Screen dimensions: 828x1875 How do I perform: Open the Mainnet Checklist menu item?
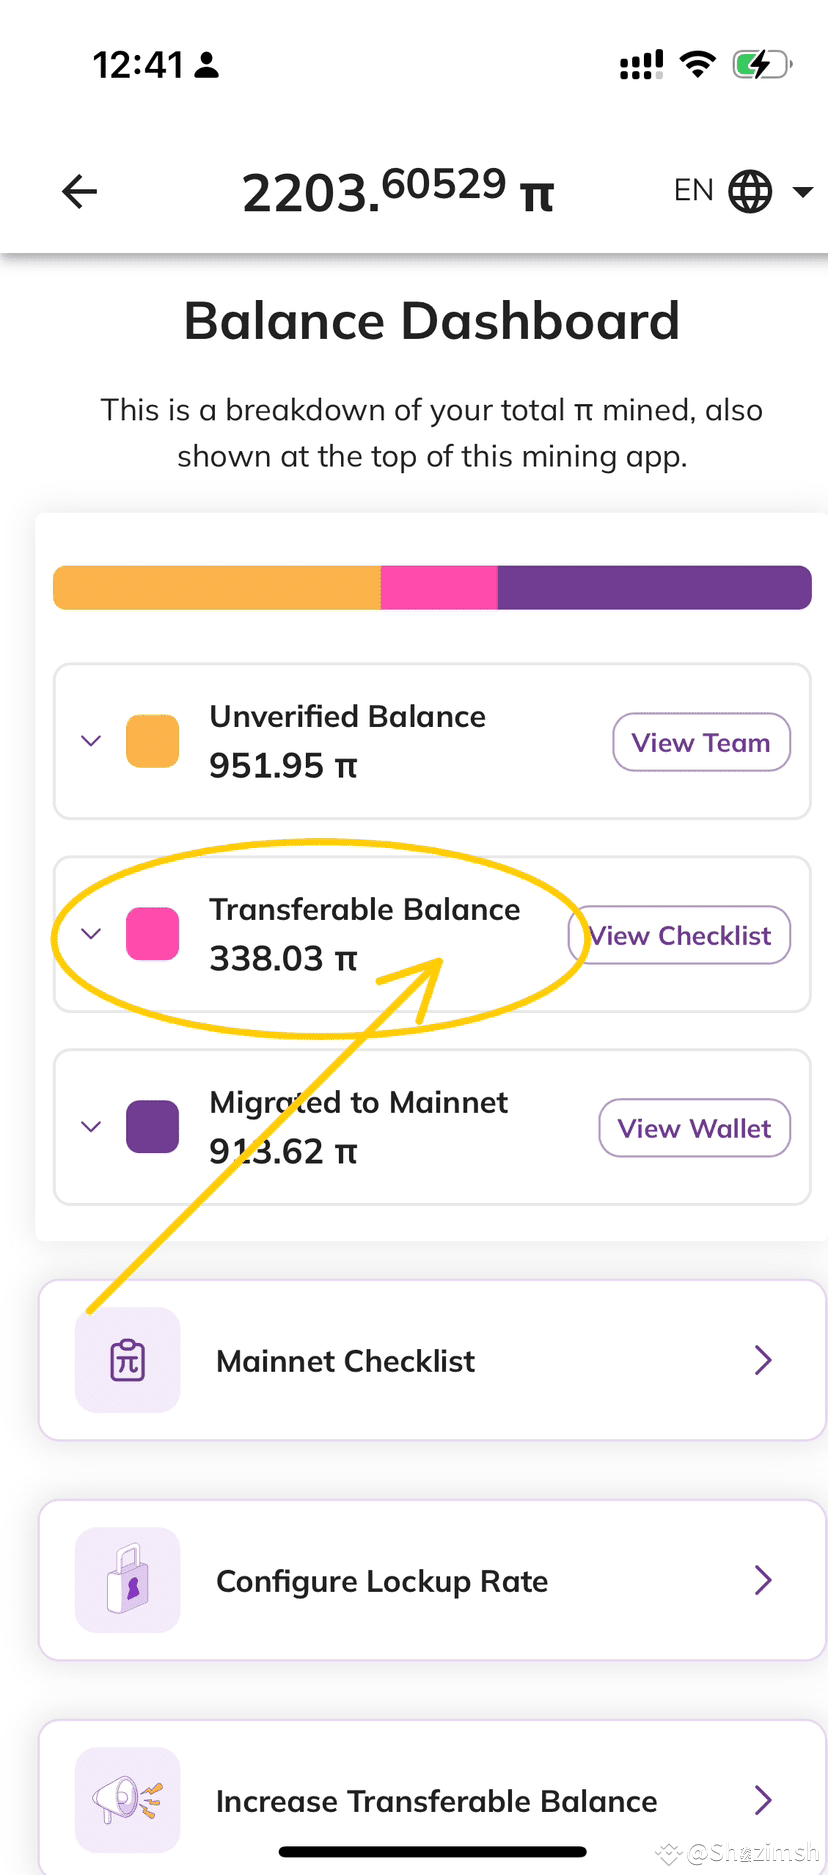coord(432,1360)
